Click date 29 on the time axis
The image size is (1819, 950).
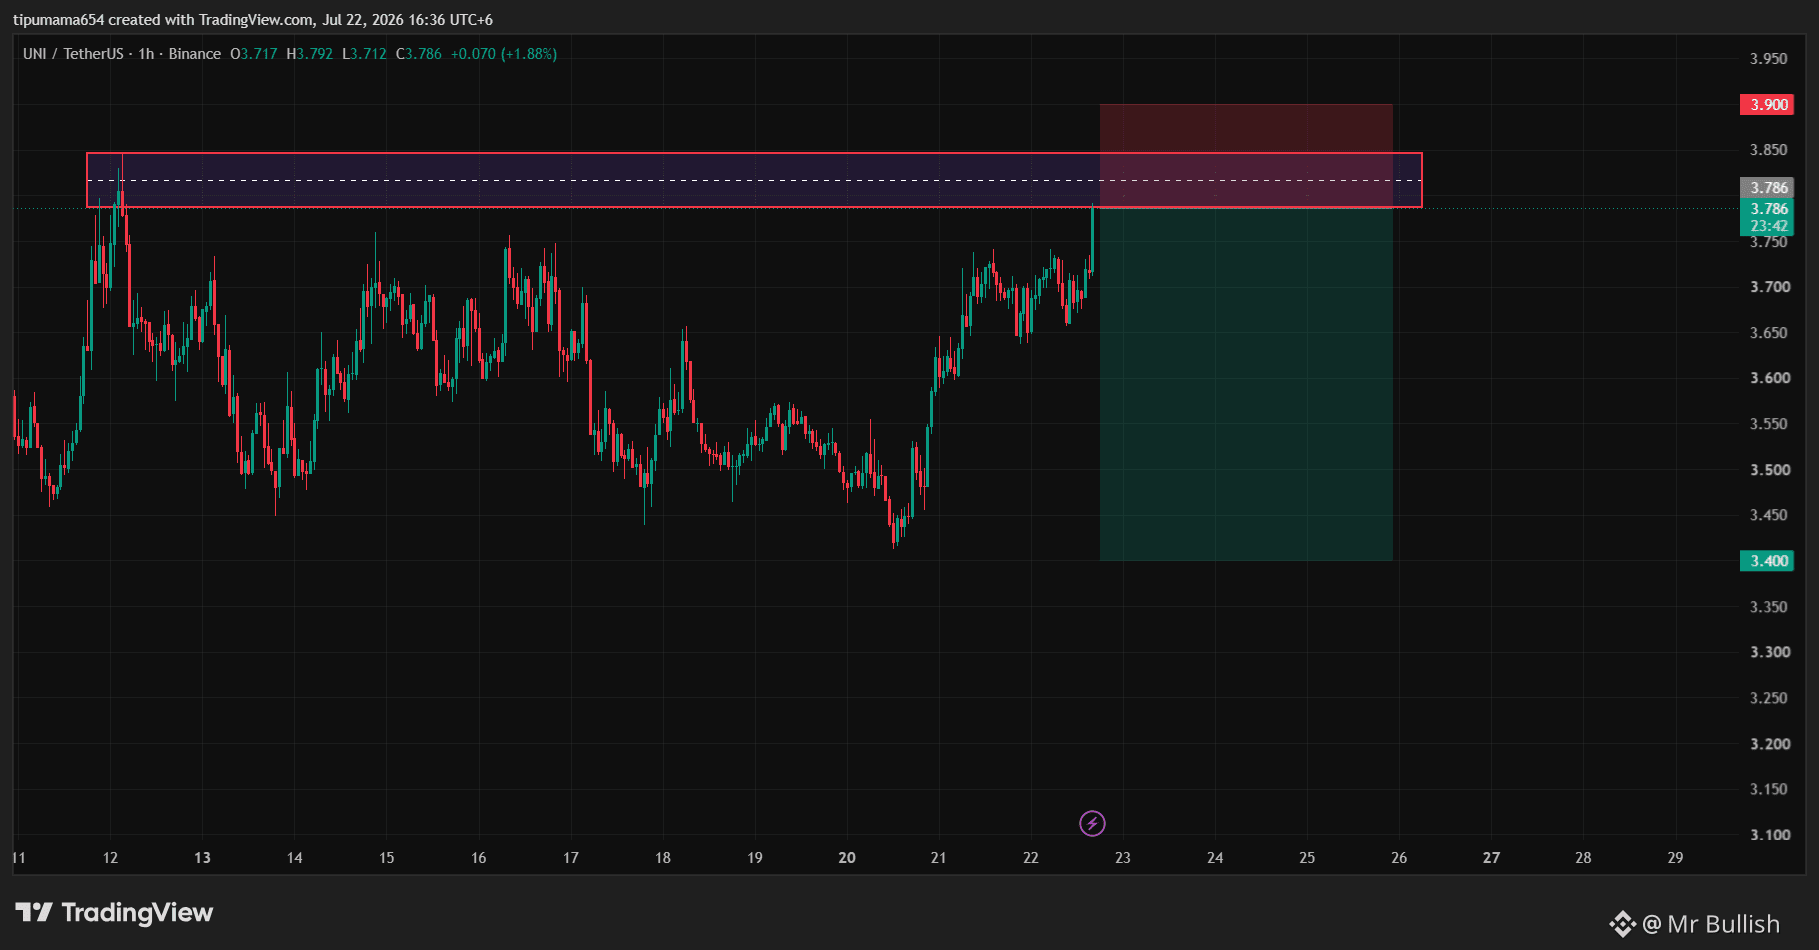pyautogui.click(x=1675, y=858)
